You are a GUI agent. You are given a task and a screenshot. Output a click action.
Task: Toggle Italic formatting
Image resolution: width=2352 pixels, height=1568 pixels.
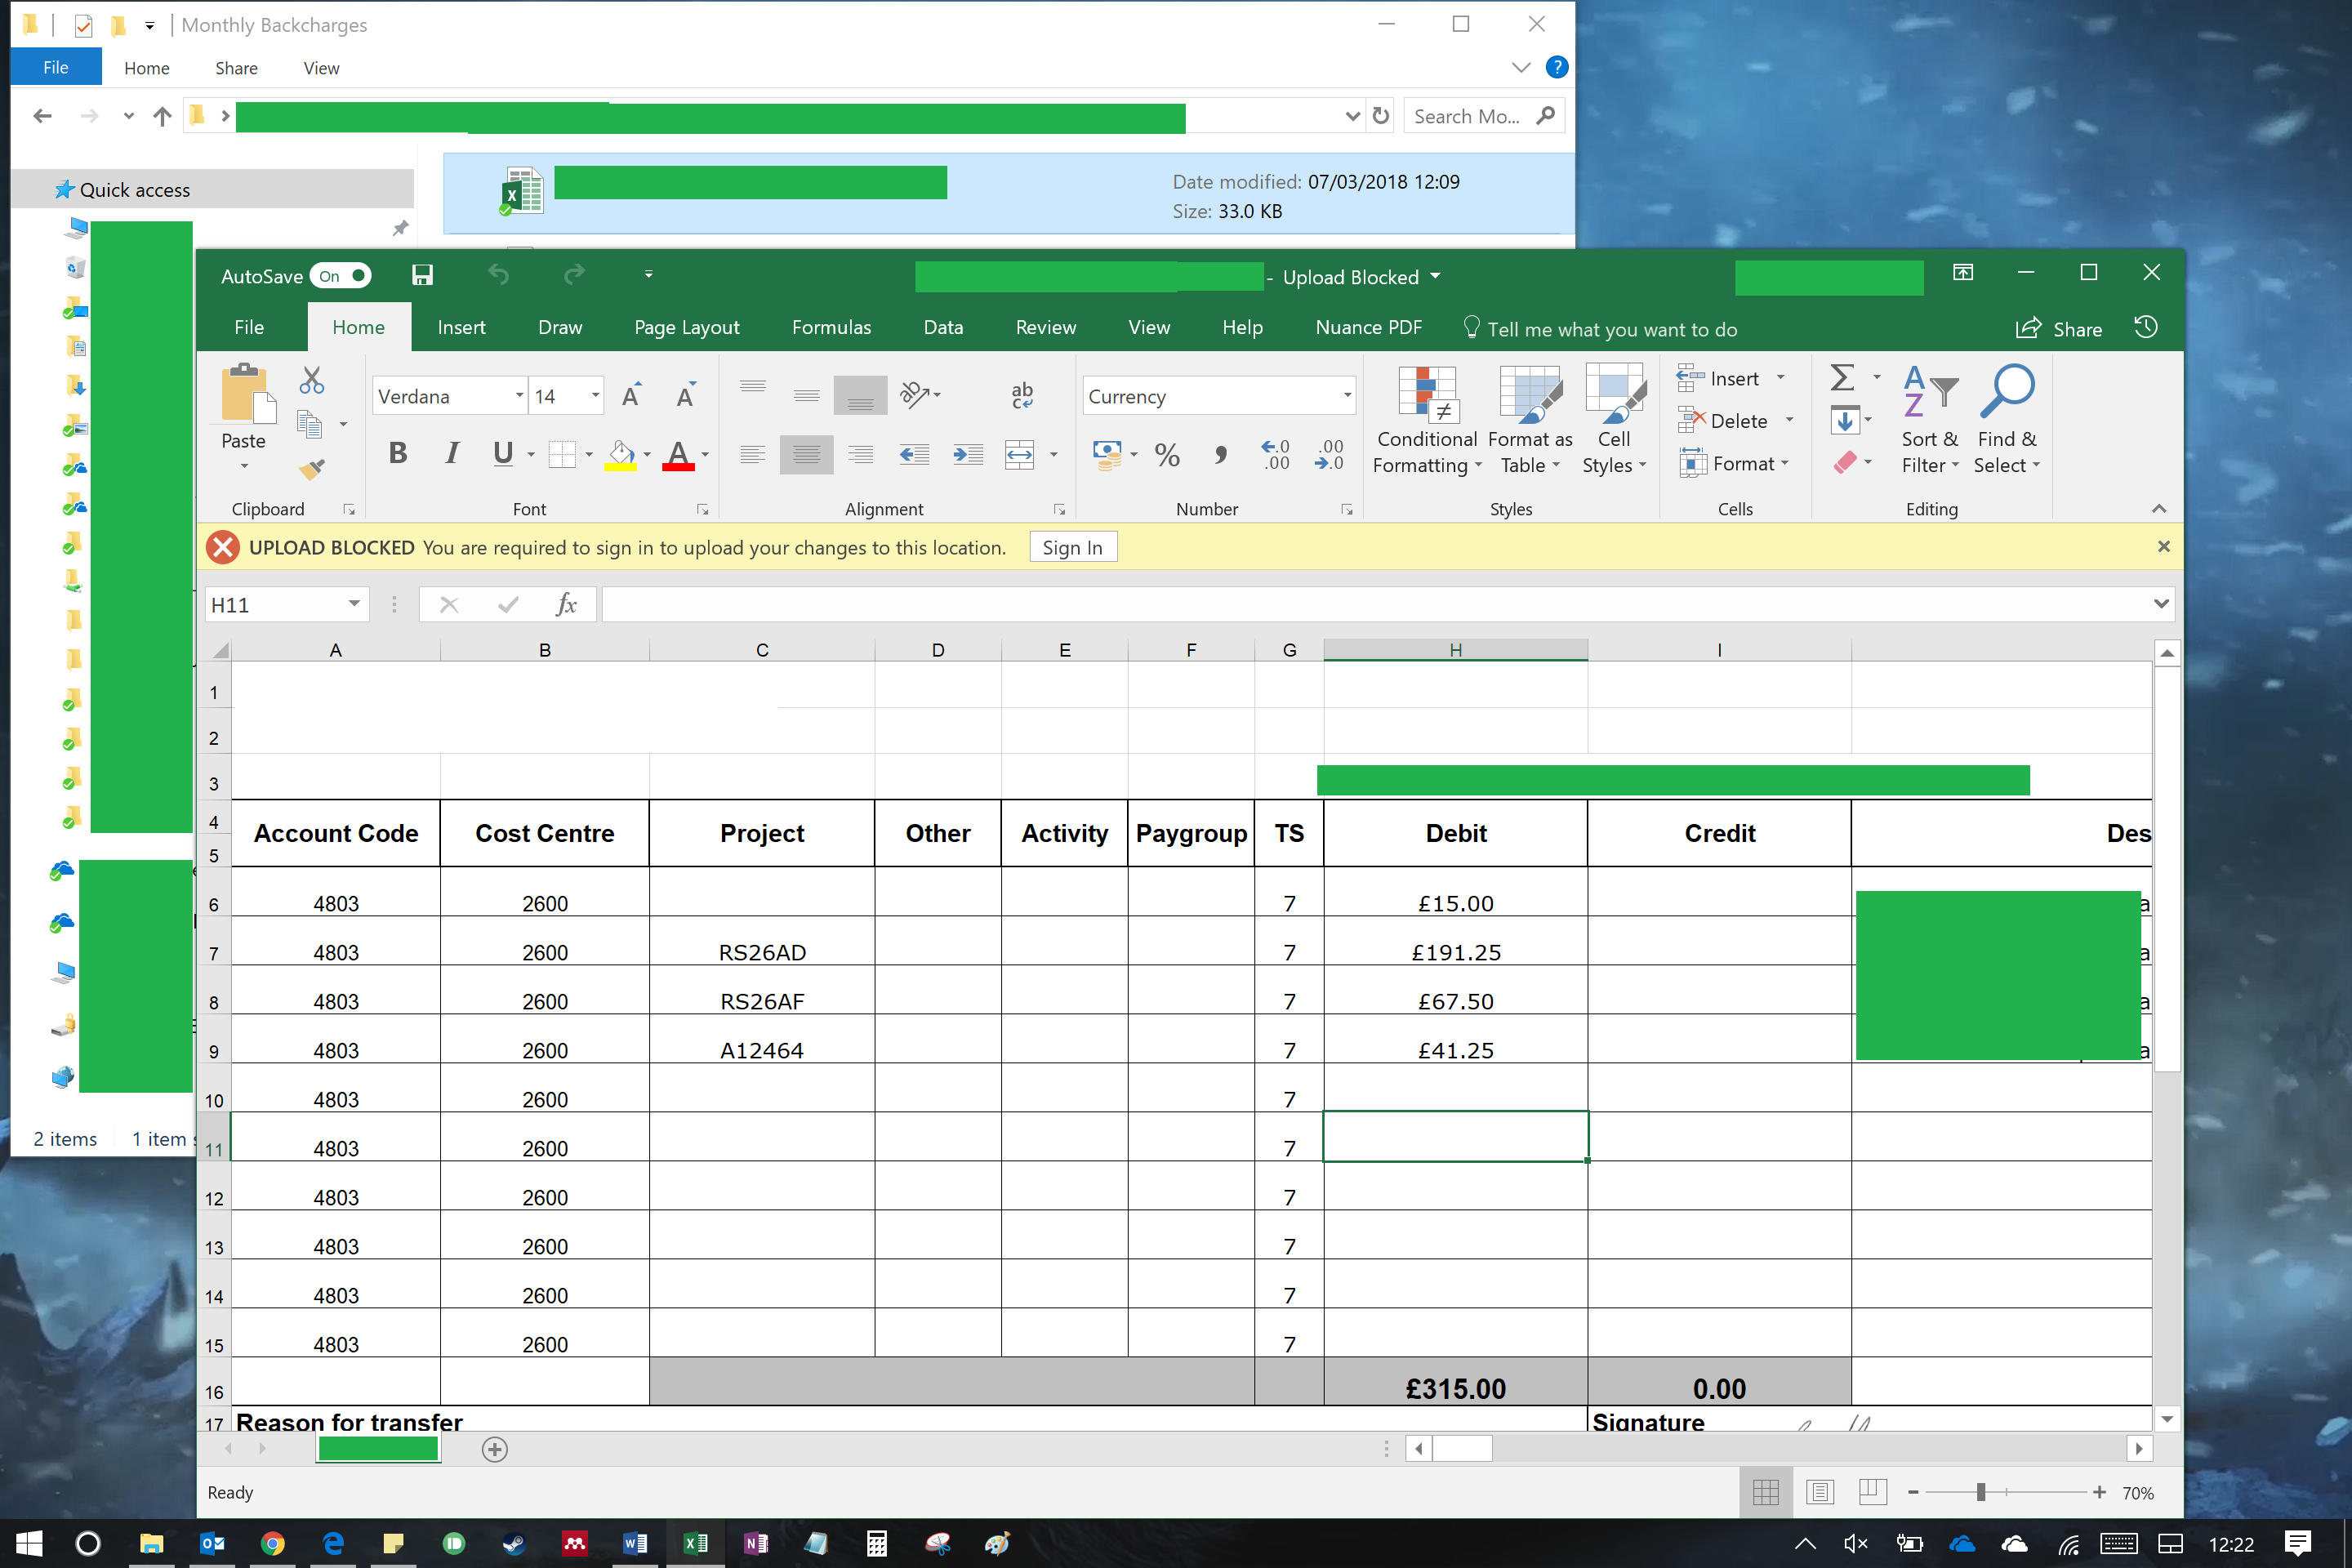(x=452, y=454)
